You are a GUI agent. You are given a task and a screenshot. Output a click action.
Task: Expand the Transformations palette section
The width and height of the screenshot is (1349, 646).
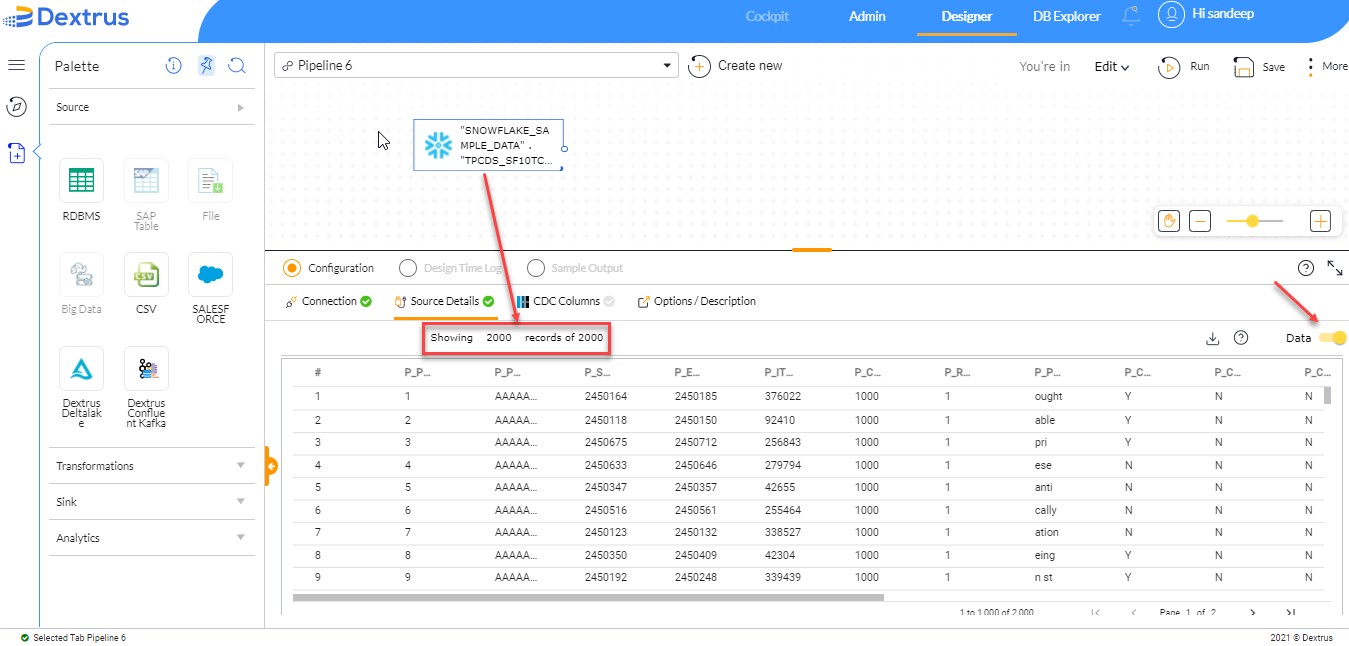point(152,466)
